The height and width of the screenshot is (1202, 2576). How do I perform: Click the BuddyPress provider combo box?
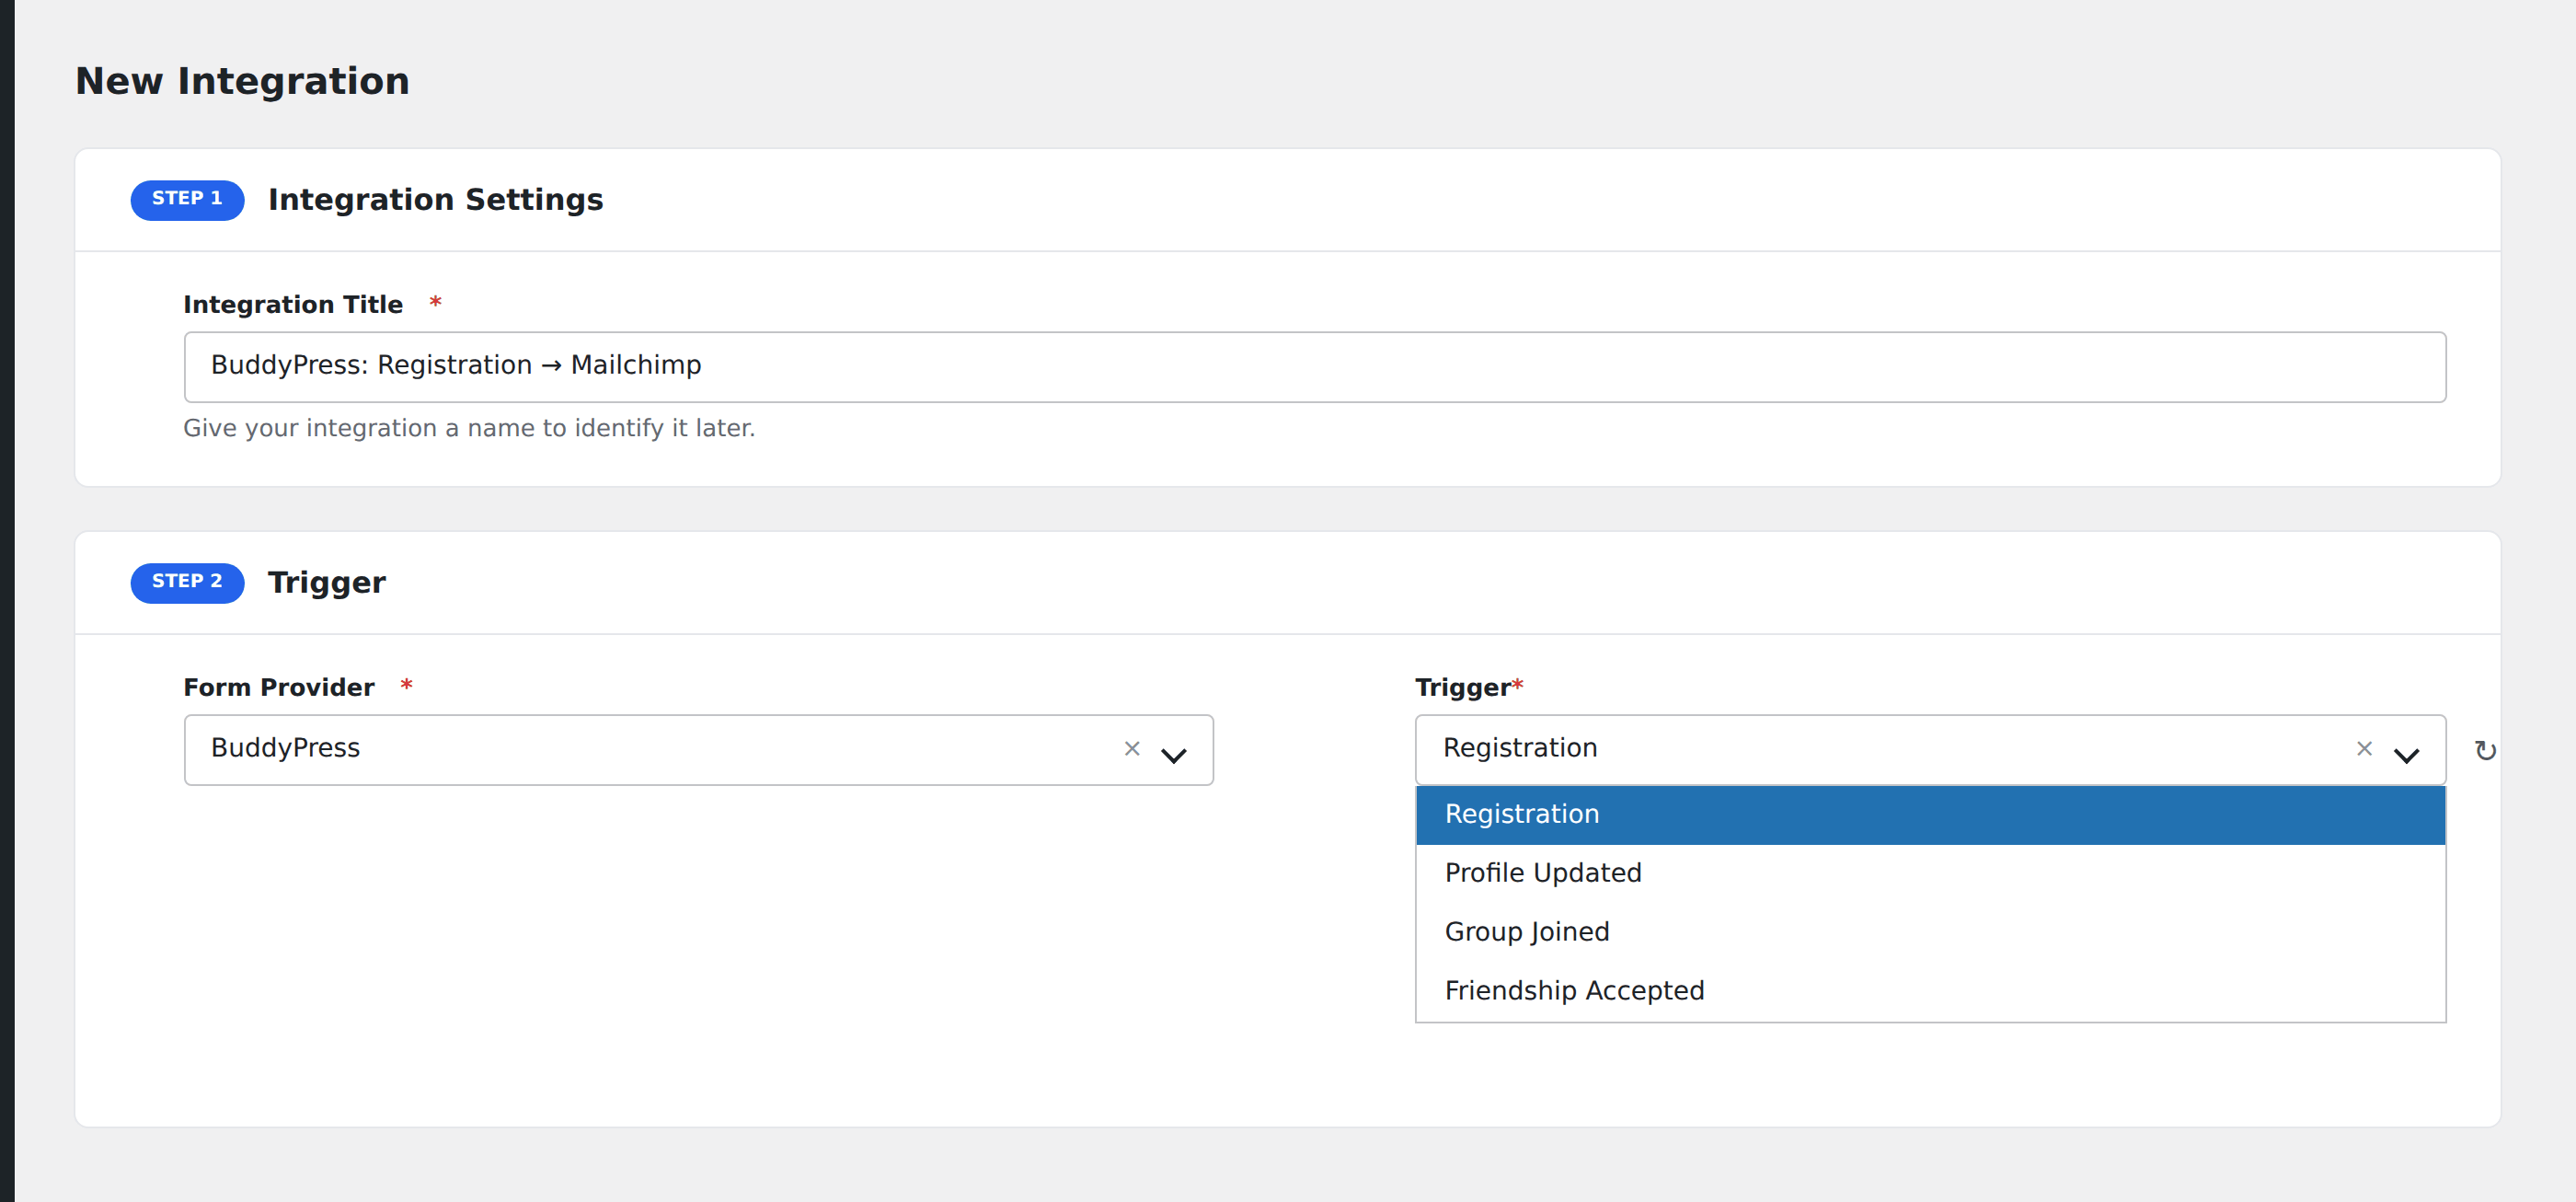pos(698,749)
